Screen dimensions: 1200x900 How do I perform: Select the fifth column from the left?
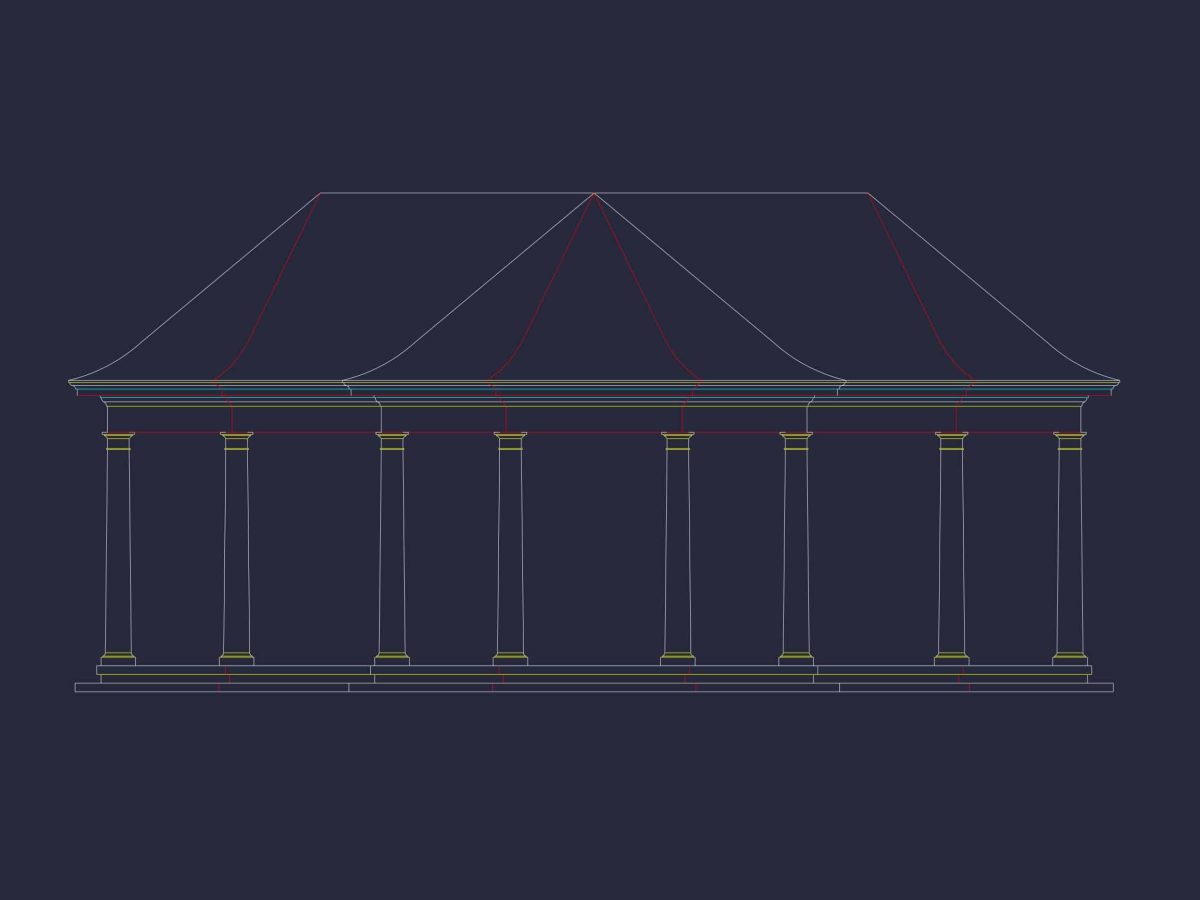pos(678,550)
